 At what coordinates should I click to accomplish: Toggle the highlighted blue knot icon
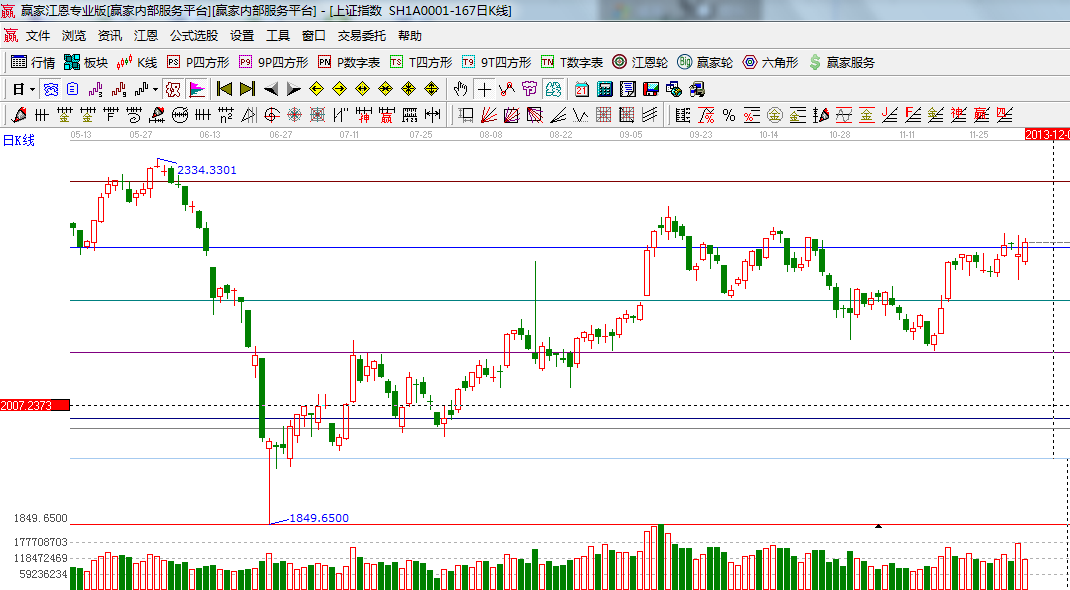click(x=50, y=89)
